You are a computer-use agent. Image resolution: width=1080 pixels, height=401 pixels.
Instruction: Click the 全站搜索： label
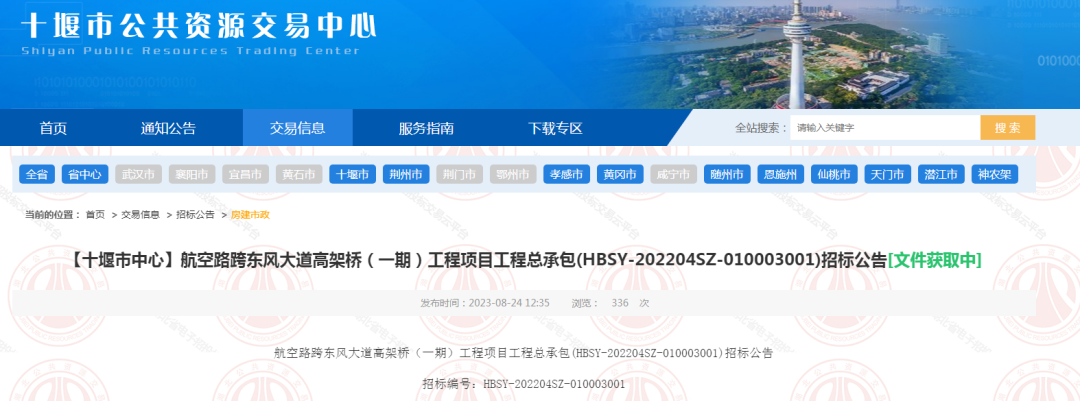click(x=761, y=128)
